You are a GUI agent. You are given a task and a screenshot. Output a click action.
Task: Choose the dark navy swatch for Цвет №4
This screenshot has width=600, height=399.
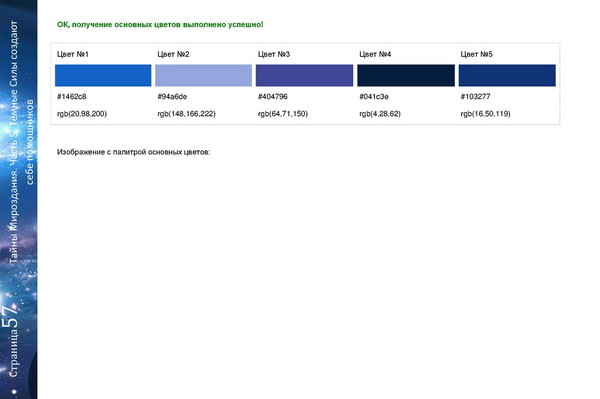point(406,75)
